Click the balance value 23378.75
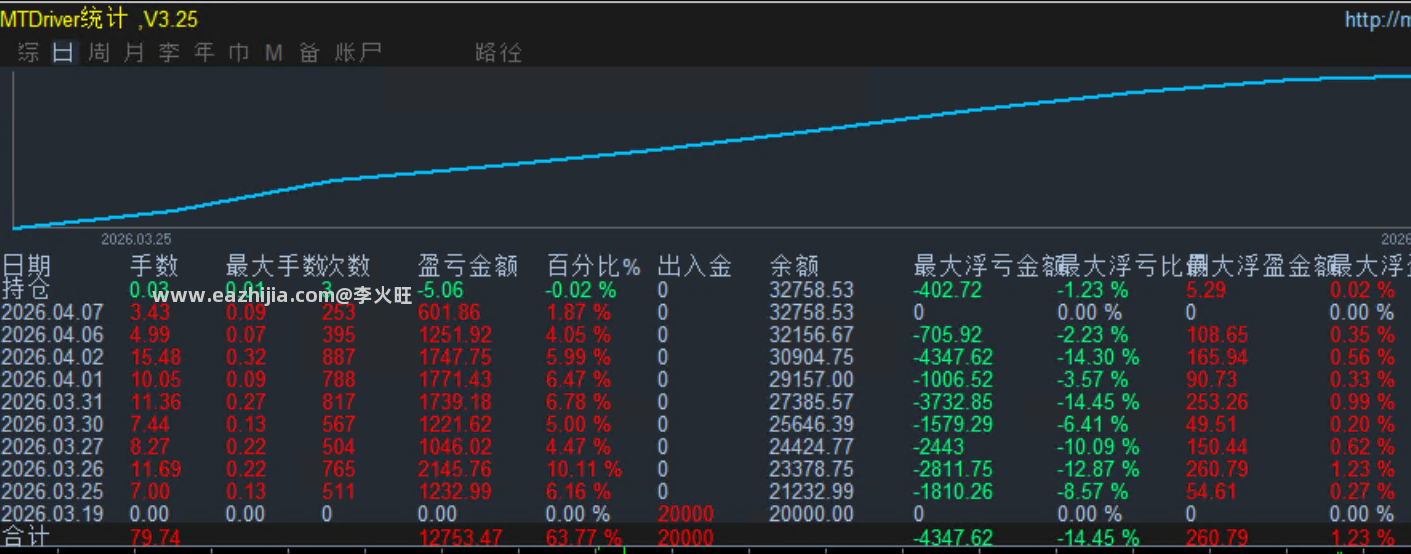 pos(812,469)
